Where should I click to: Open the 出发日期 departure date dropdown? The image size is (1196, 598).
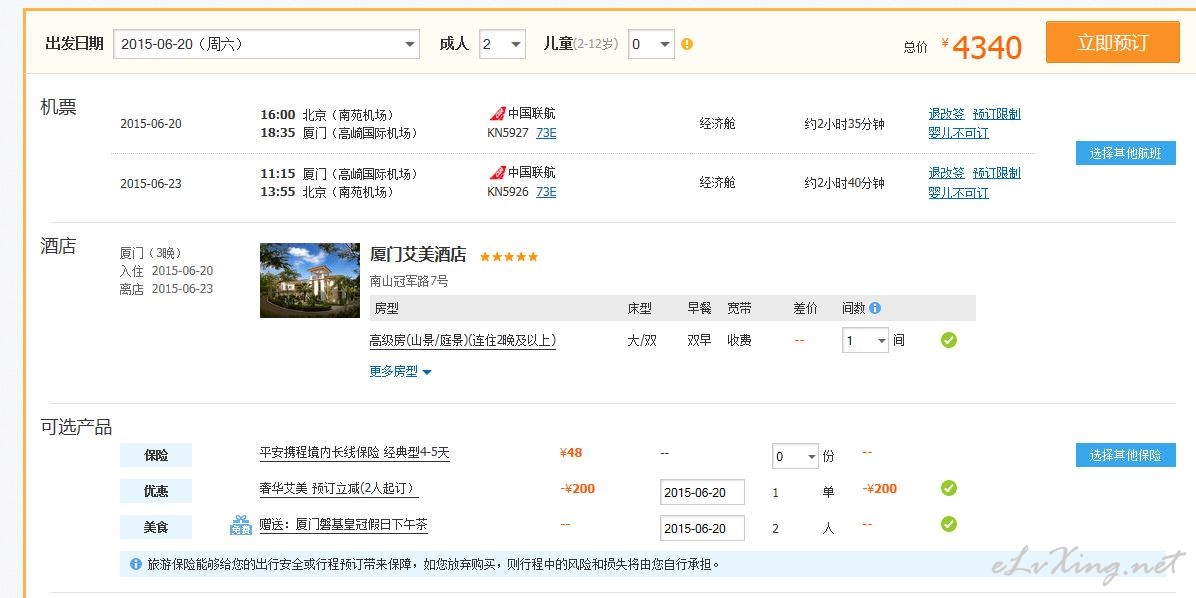pos(266,44)
